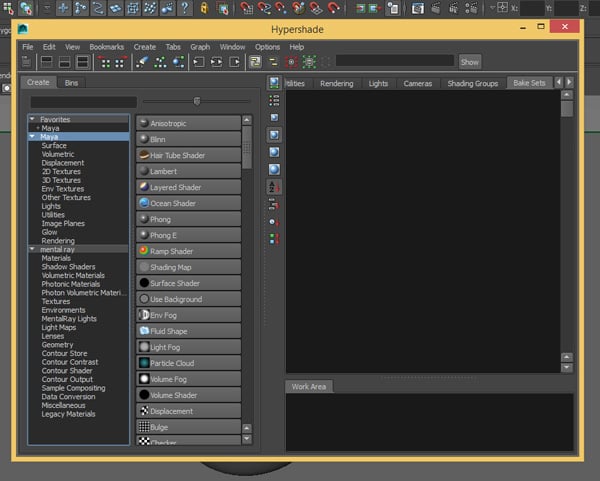
Task: Select extra large swatches view button
Action: [x=274, y=169]
